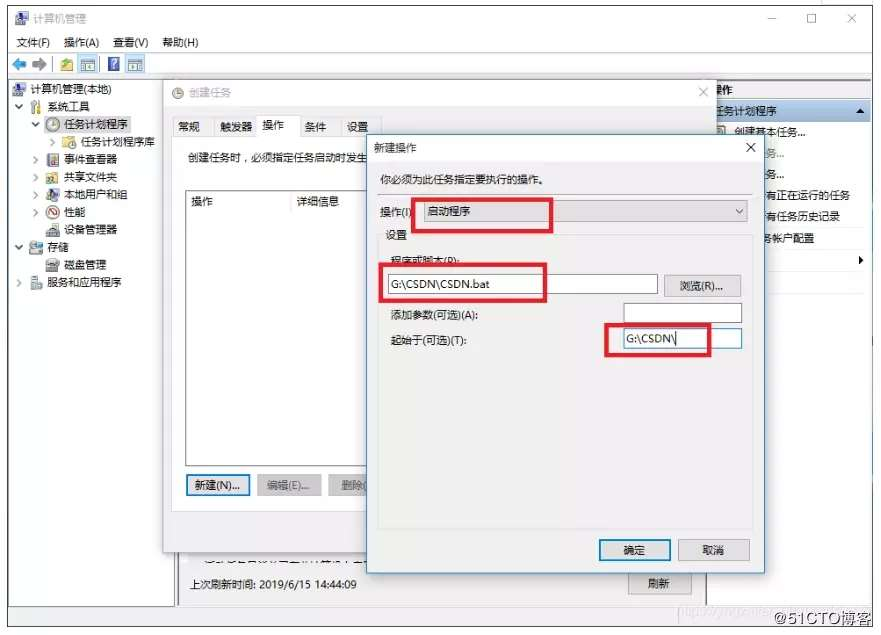881x635 pixels.
Task: Click the back arrow toolbar icon
Action: (20, 65)
